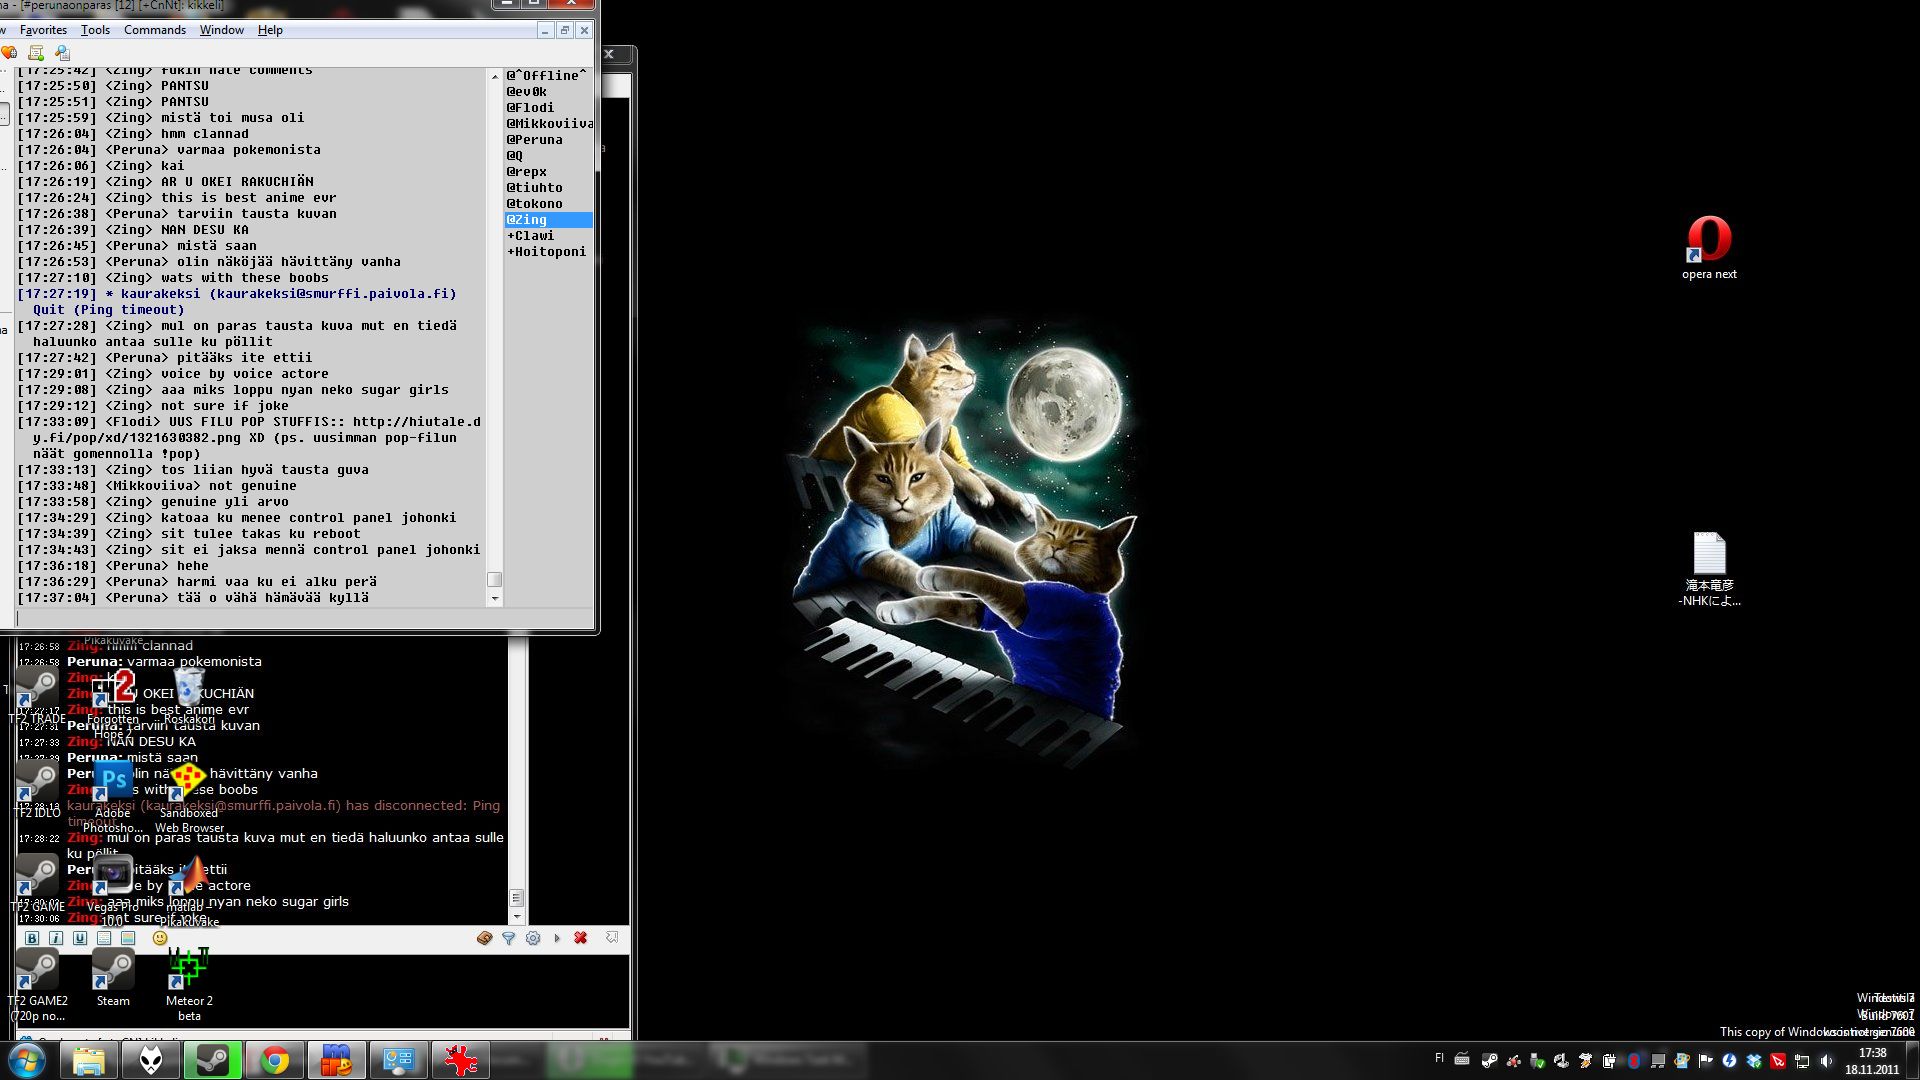Open mIRC from the taskbar

click(337, 1061)
